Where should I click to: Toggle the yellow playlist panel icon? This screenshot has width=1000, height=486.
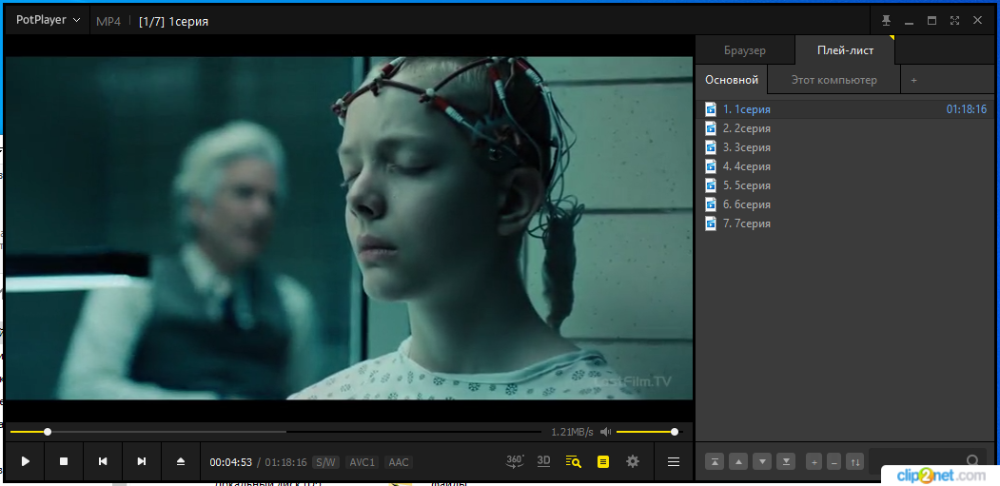[603, 461]
